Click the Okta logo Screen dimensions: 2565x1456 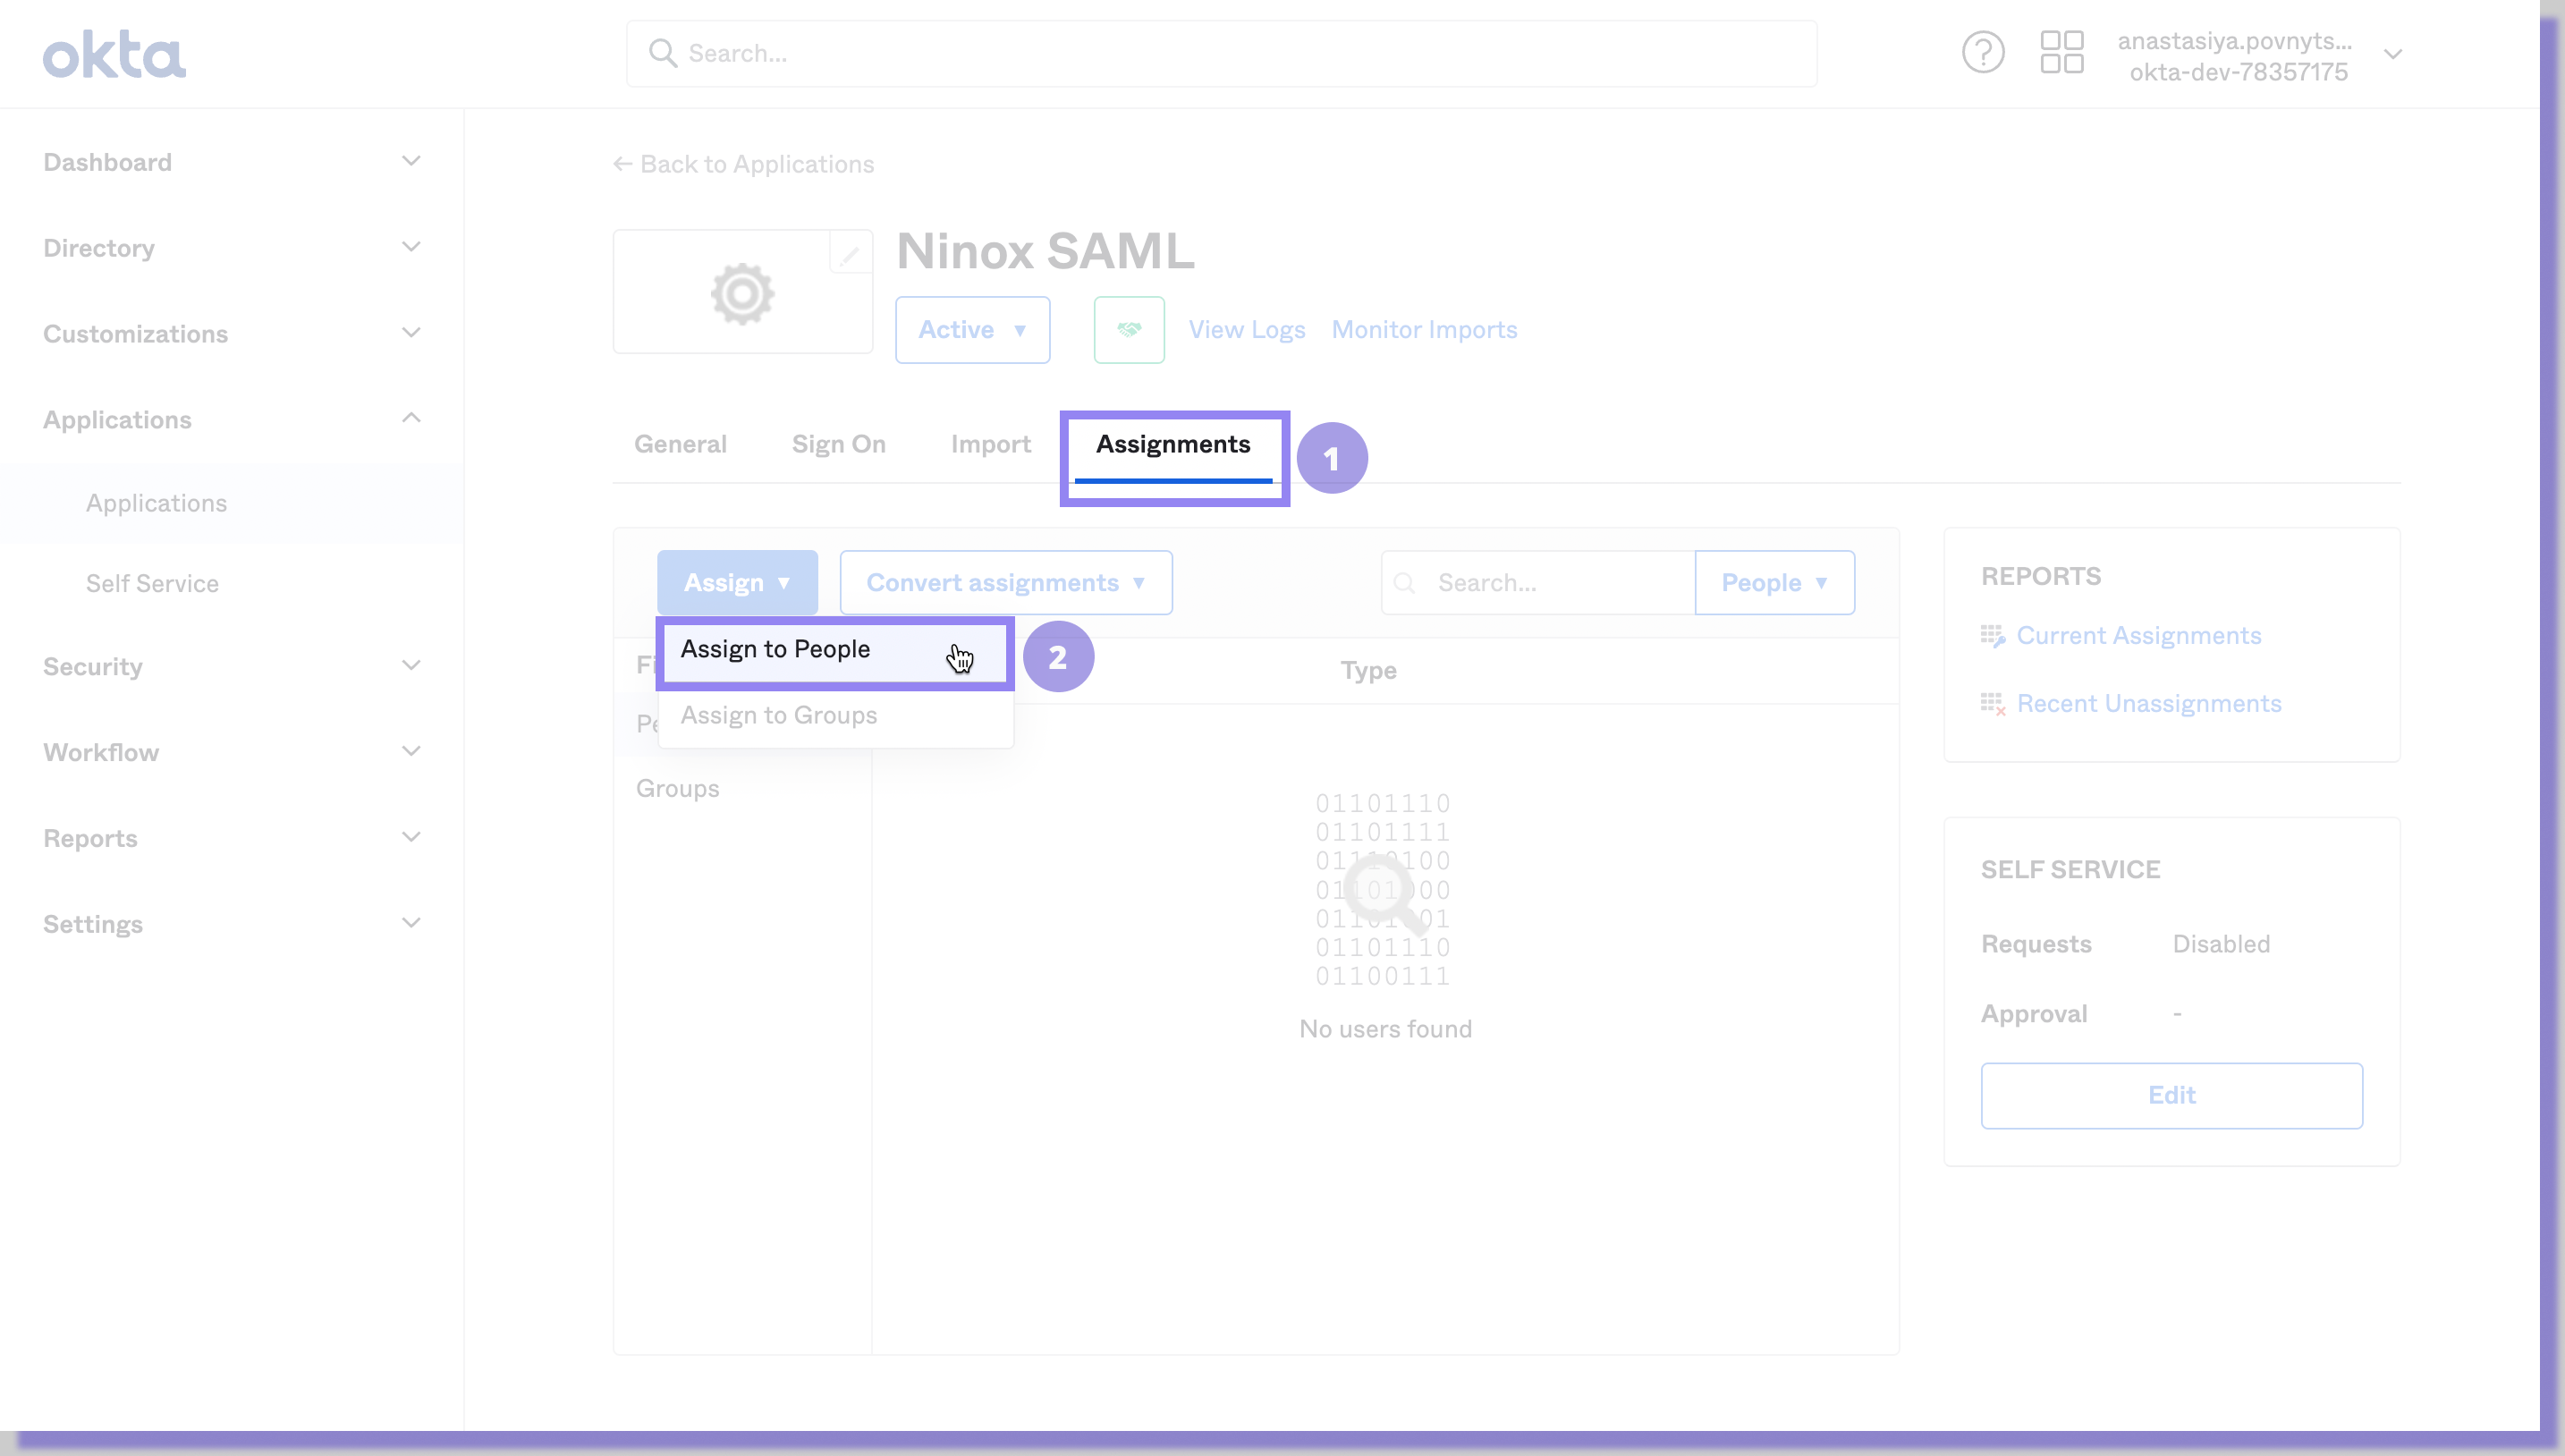114,54
